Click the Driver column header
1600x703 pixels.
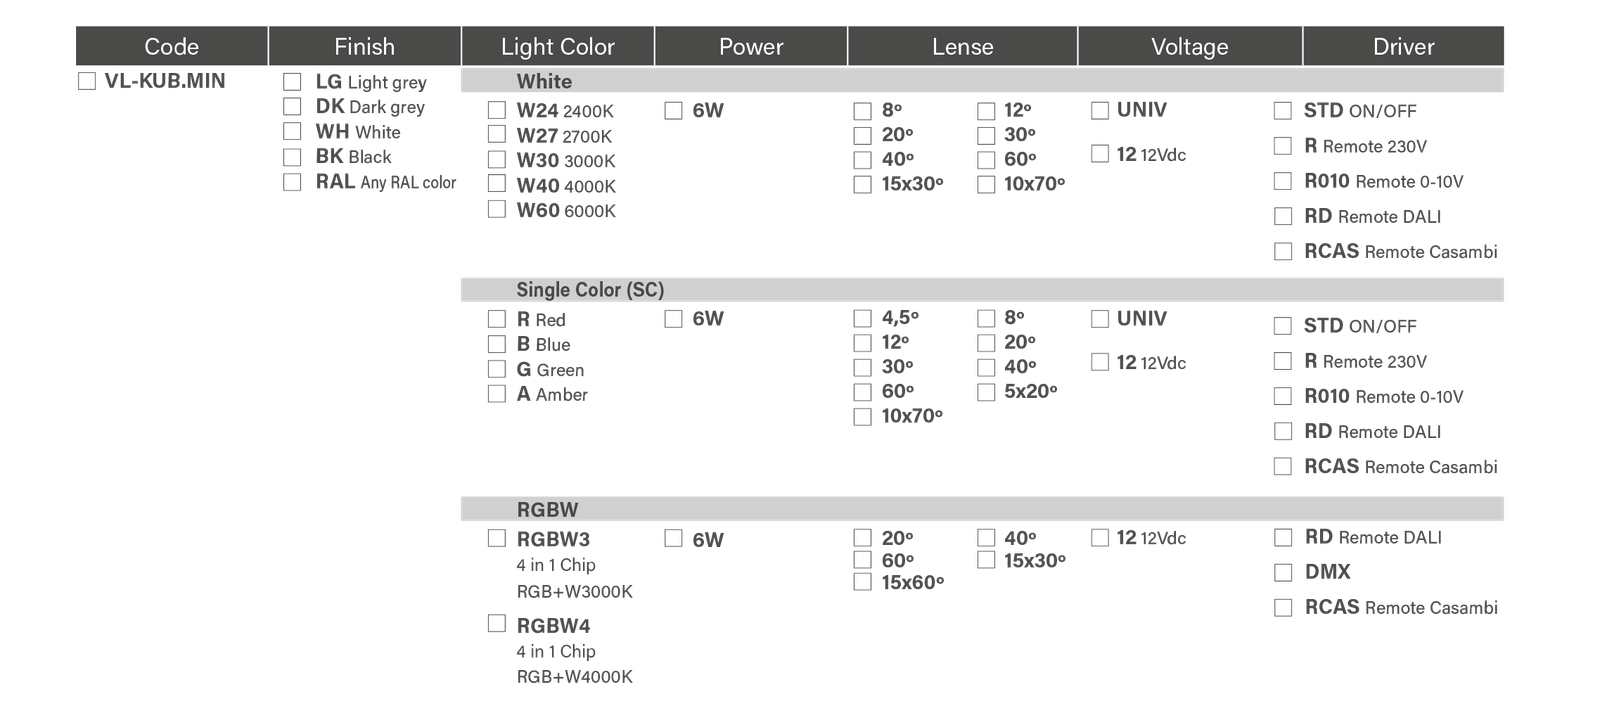point(1403,47)
